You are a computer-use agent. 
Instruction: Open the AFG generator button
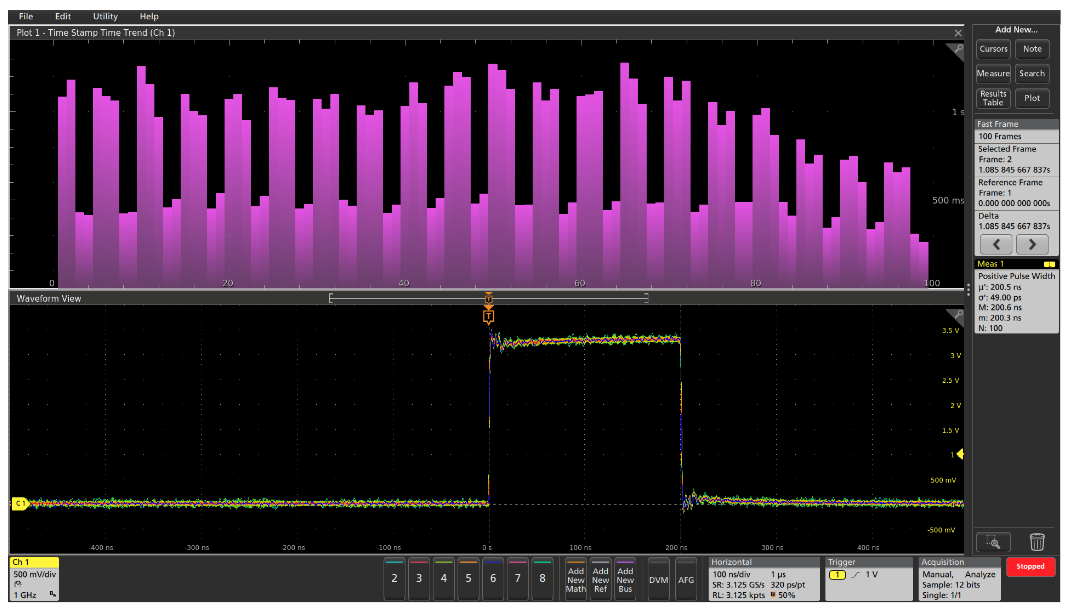pyautogui.click(x=686, y=579)
